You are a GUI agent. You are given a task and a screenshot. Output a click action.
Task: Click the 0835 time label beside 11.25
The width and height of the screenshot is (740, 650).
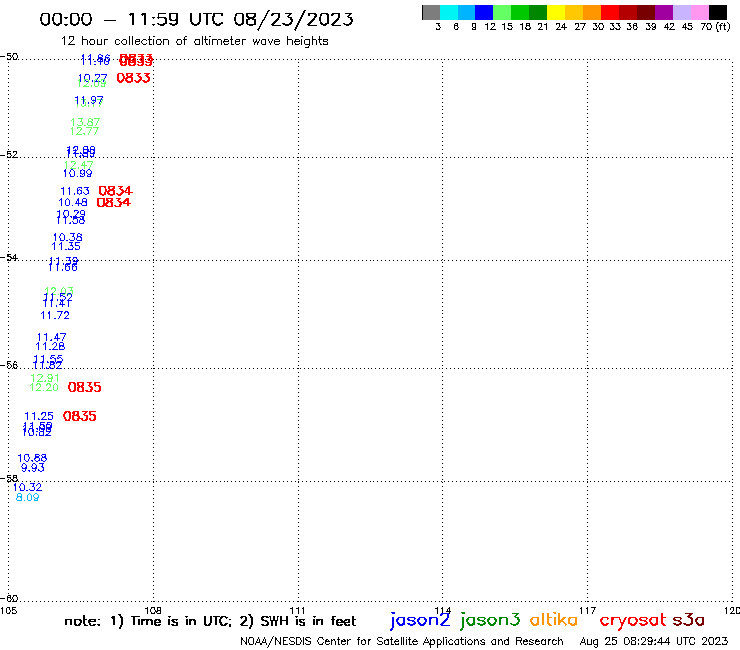point(80,416)
